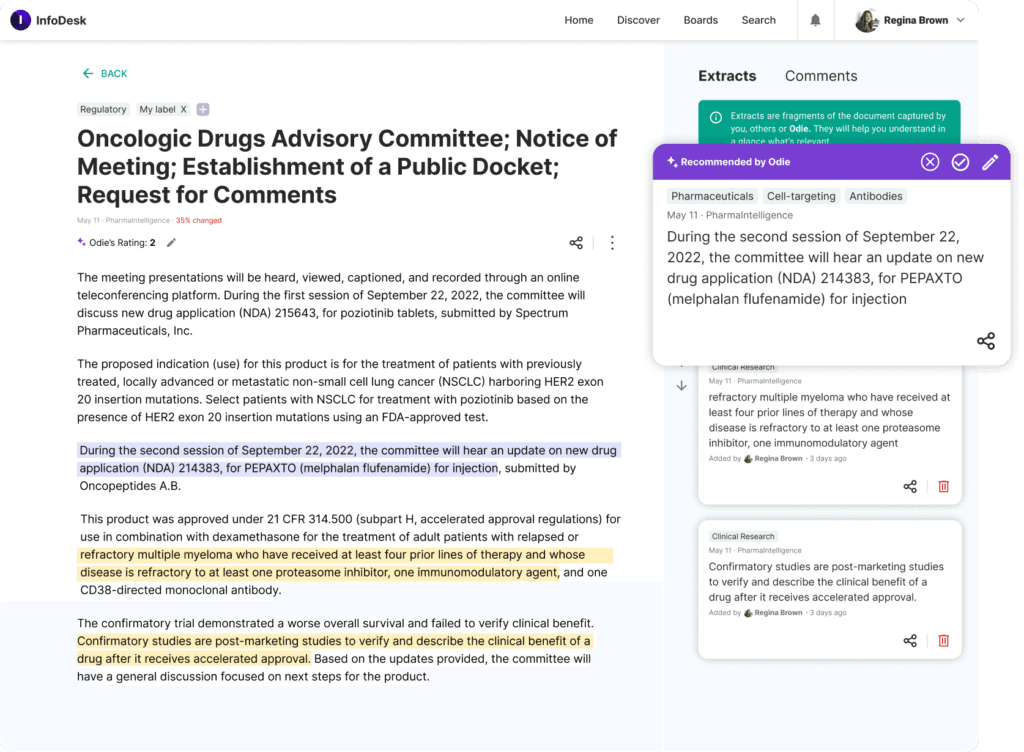Open the Discover menu item
The image size is (1024, 752).
tap(638, 20)
